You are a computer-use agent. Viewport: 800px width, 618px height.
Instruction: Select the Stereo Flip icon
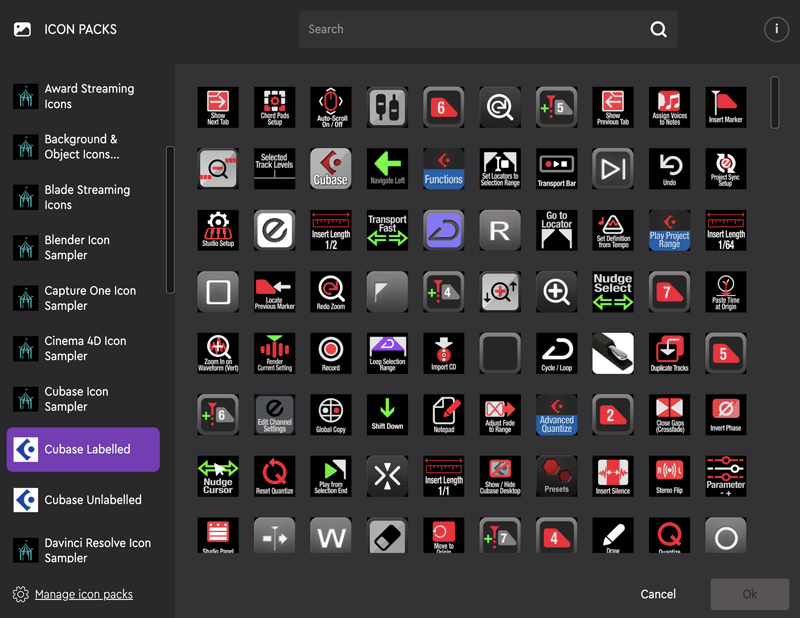coord(669,476)
